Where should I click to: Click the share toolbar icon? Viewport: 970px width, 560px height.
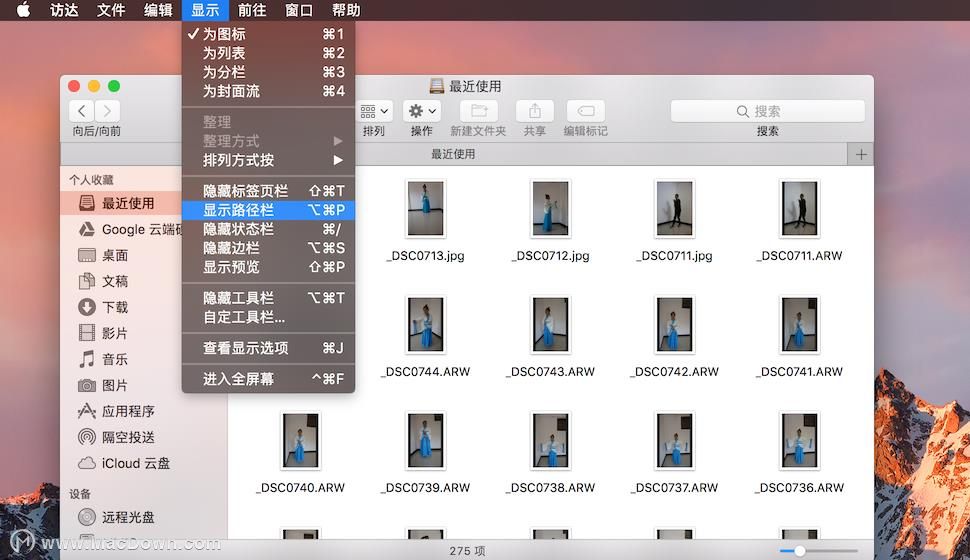click(x=534, y=111)
